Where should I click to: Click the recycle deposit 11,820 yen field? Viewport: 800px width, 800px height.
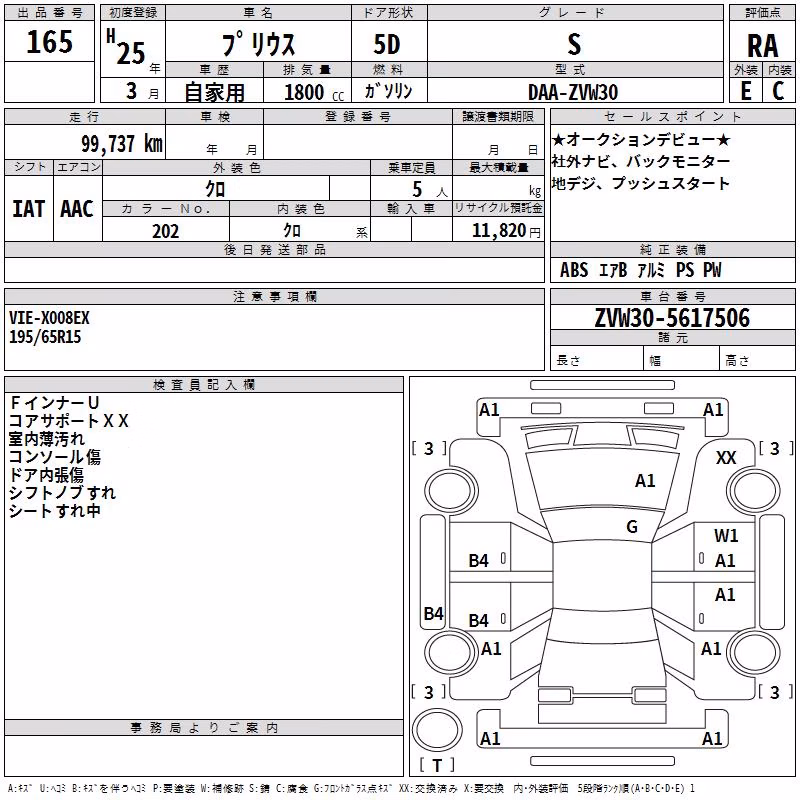498,231
